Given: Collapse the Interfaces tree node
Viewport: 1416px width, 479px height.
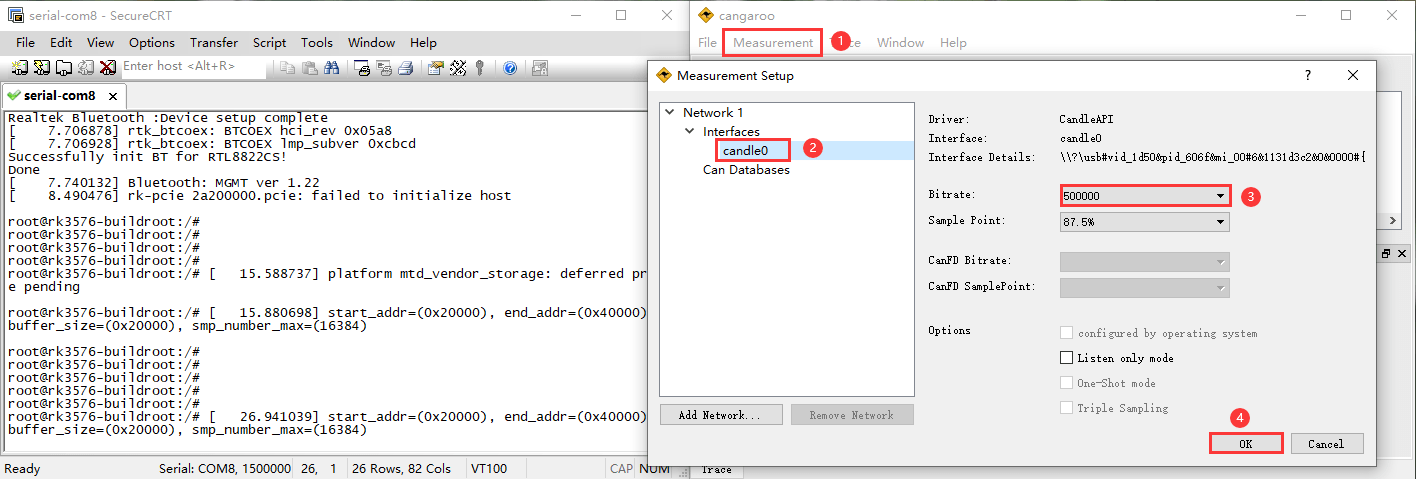Looking at the screenshot, I should (690, 131).
